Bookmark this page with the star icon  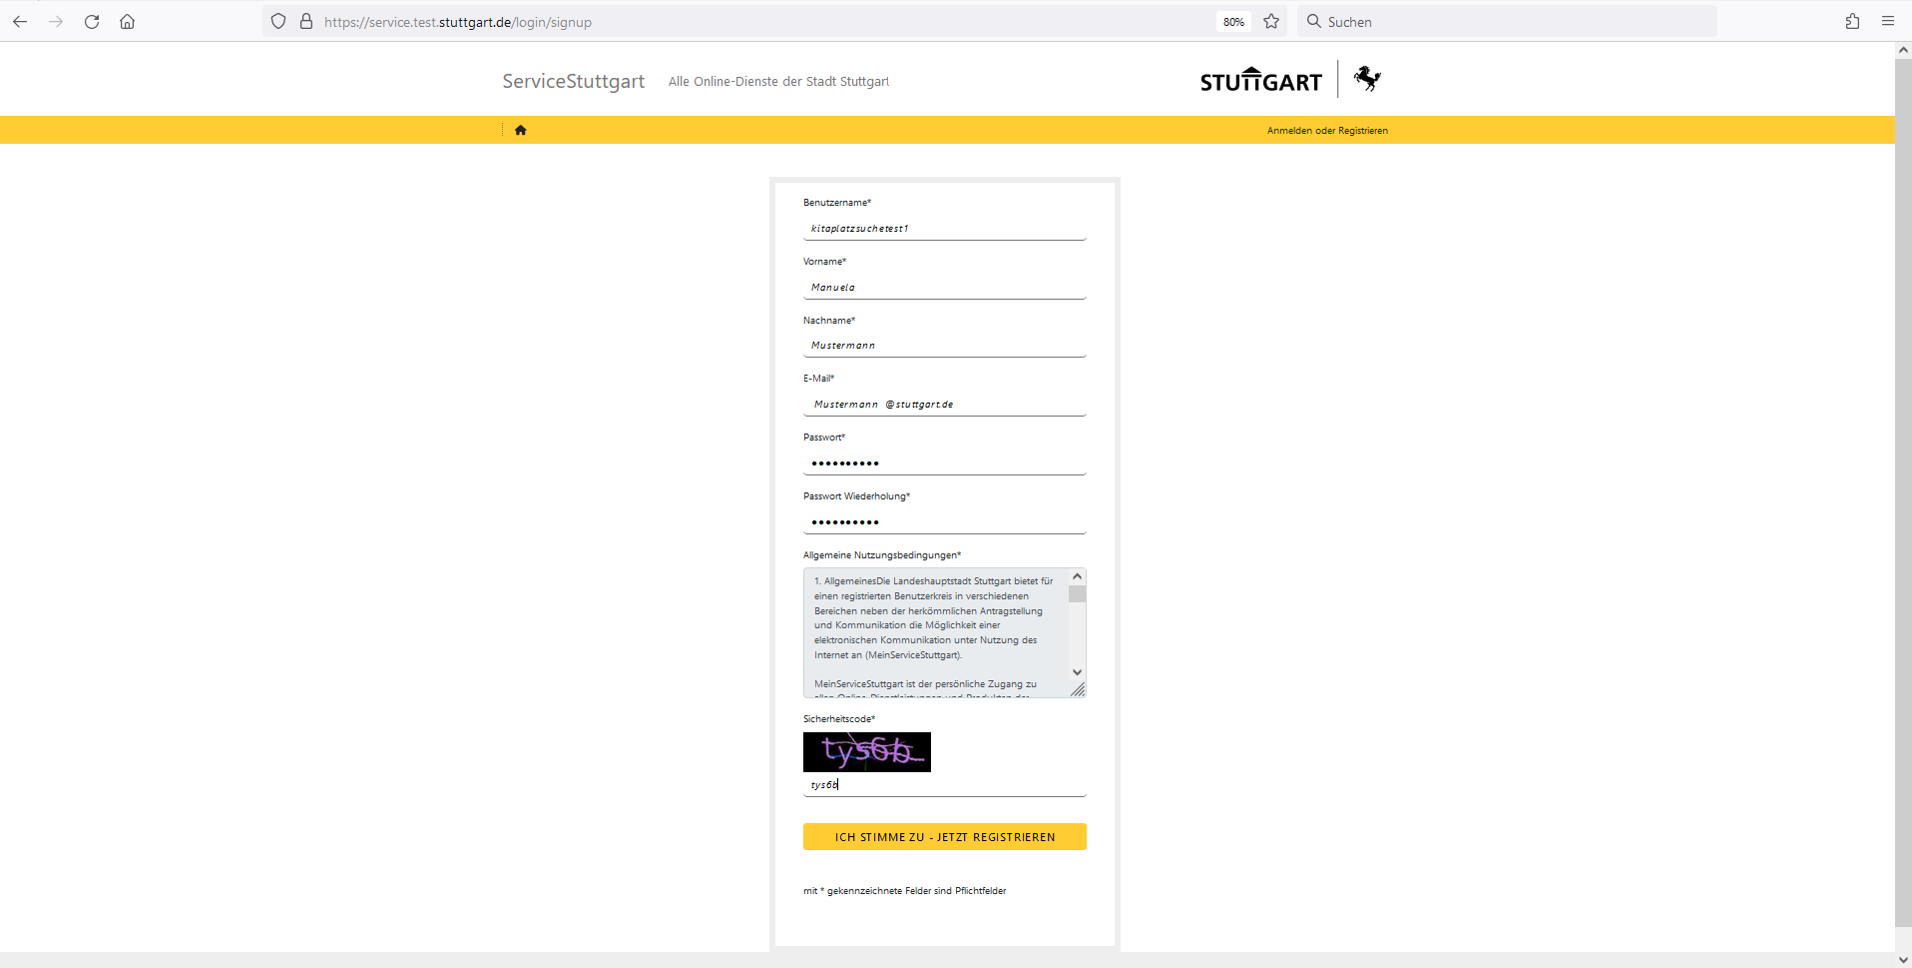coord(1271,21)
